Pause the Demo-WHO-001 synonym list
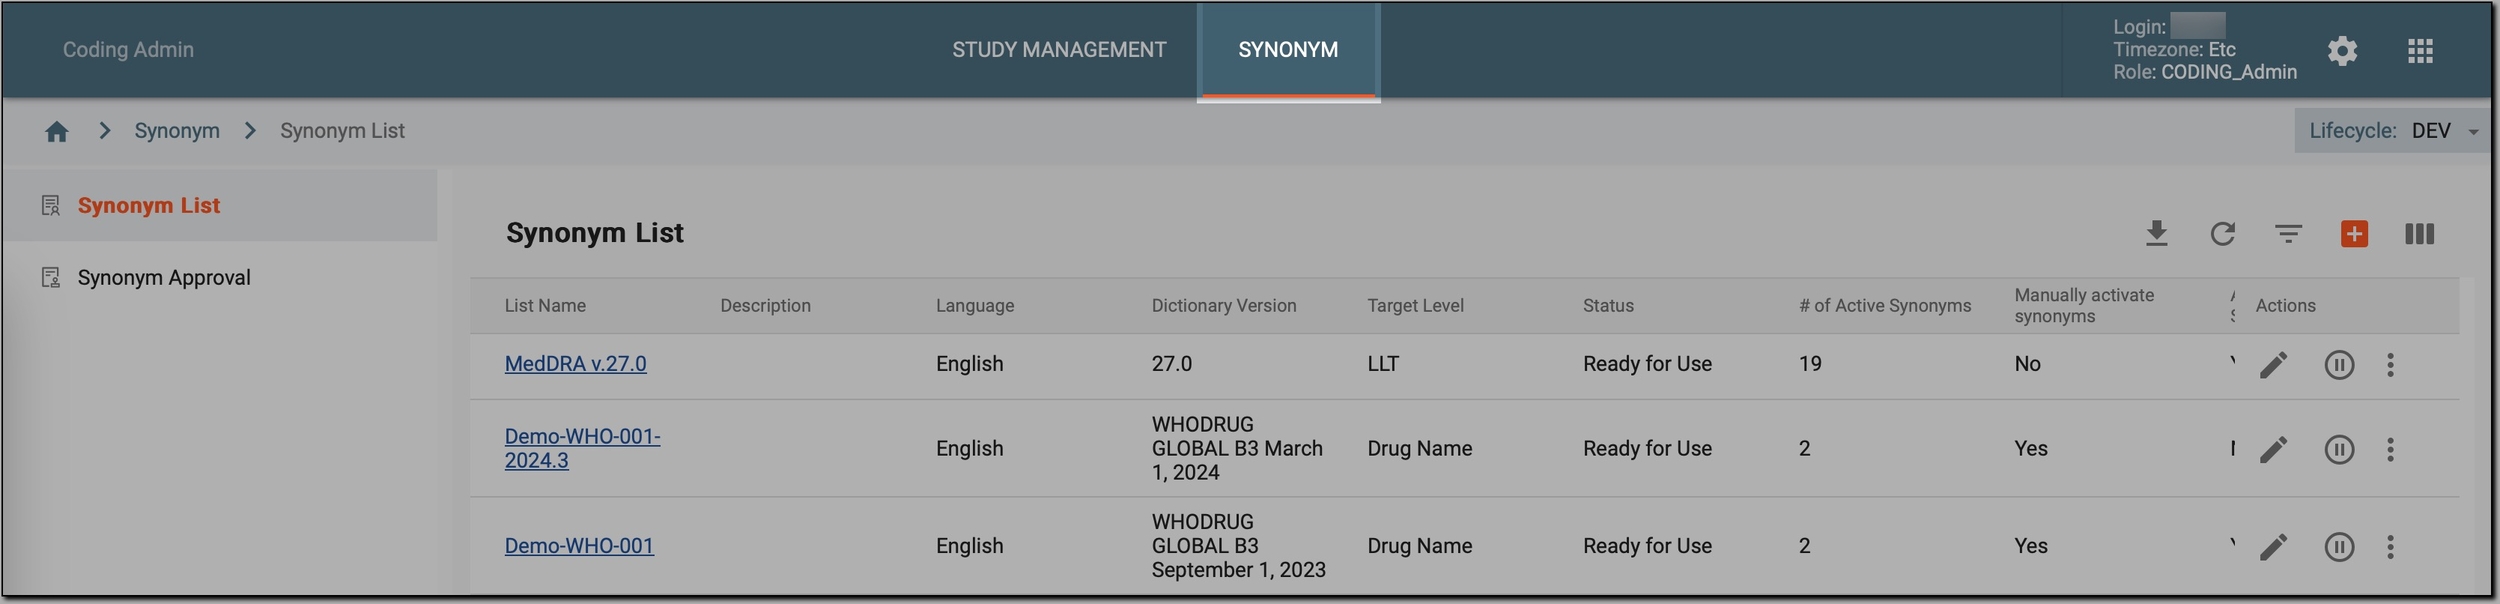The height and width of the screenshot is (604, 2500). pos(2339,547)
